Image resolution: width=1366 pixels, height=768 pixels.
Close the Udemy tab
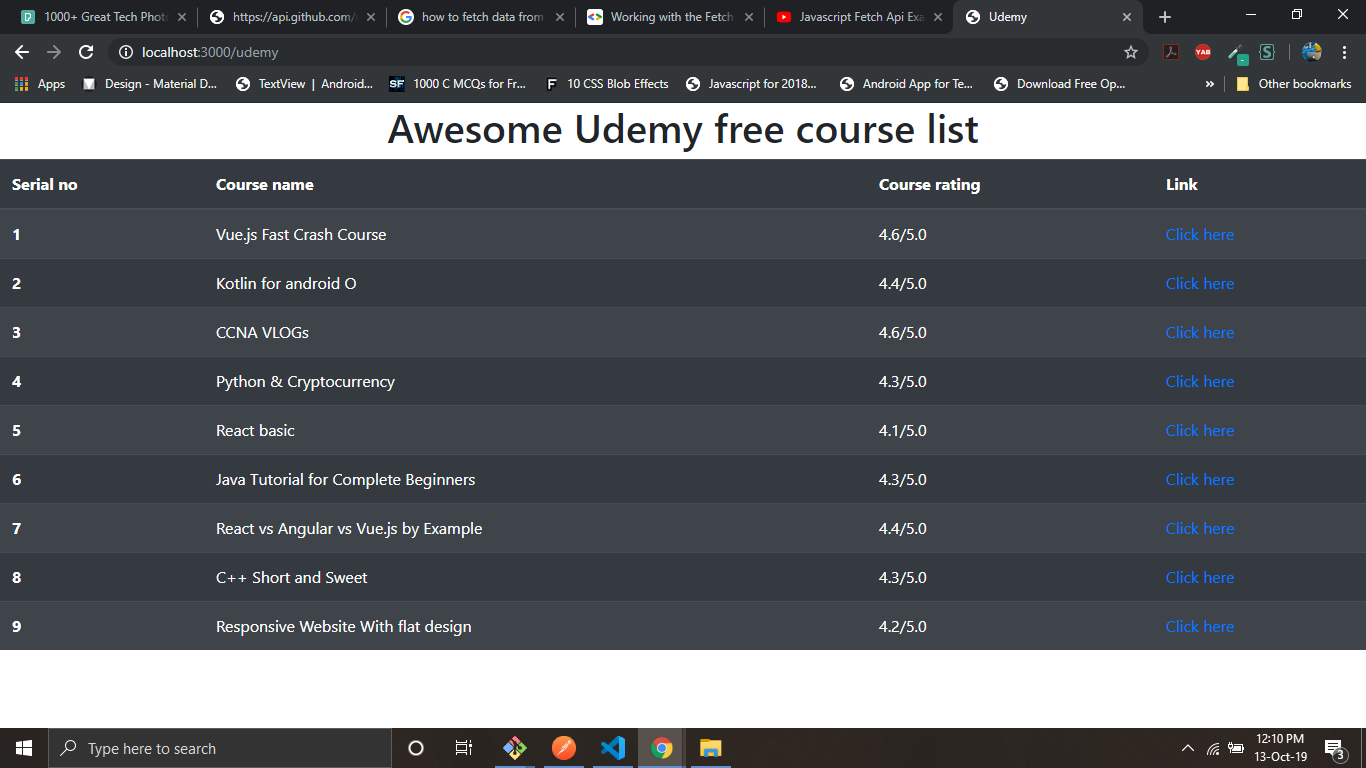coord(1127,17)
